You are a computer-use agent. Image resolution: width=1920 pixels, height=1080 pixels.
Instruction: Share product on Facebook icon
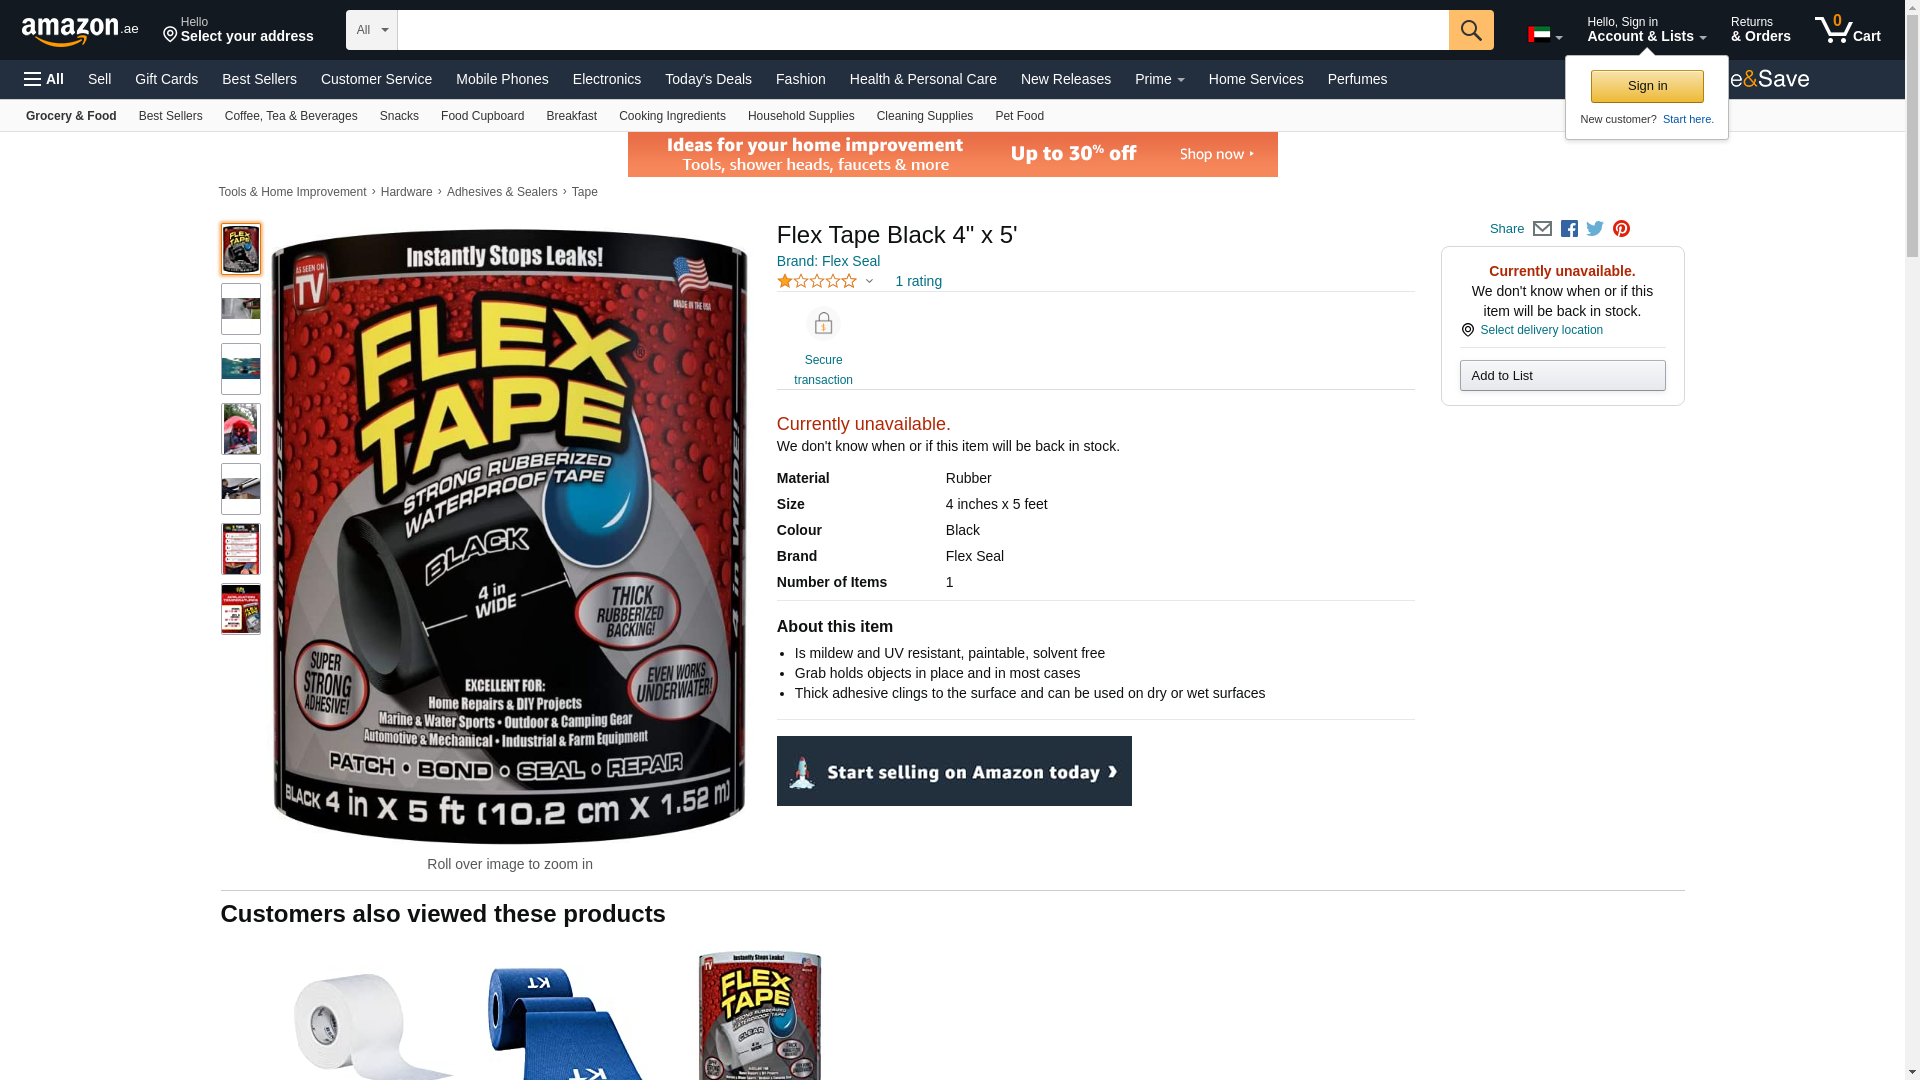(x=1569, y=229)
